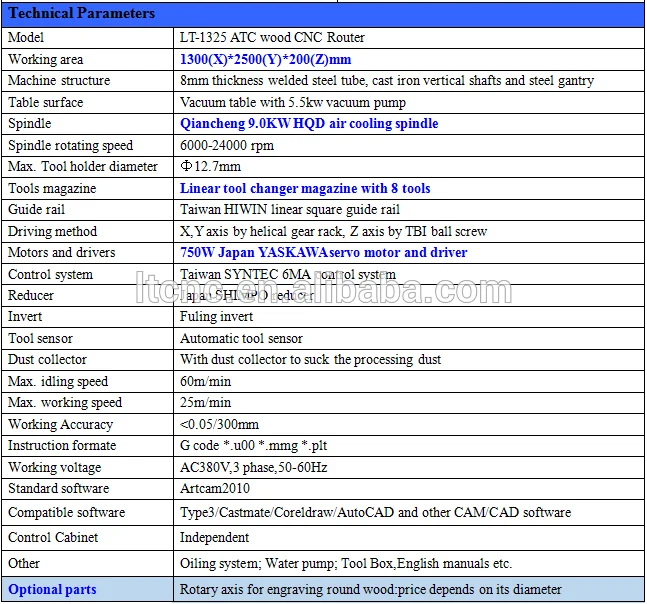Viewport: 647px width, 604px height.
Task: Click the "Technical Parameters" header text
Action: click(x=81, y=13)
